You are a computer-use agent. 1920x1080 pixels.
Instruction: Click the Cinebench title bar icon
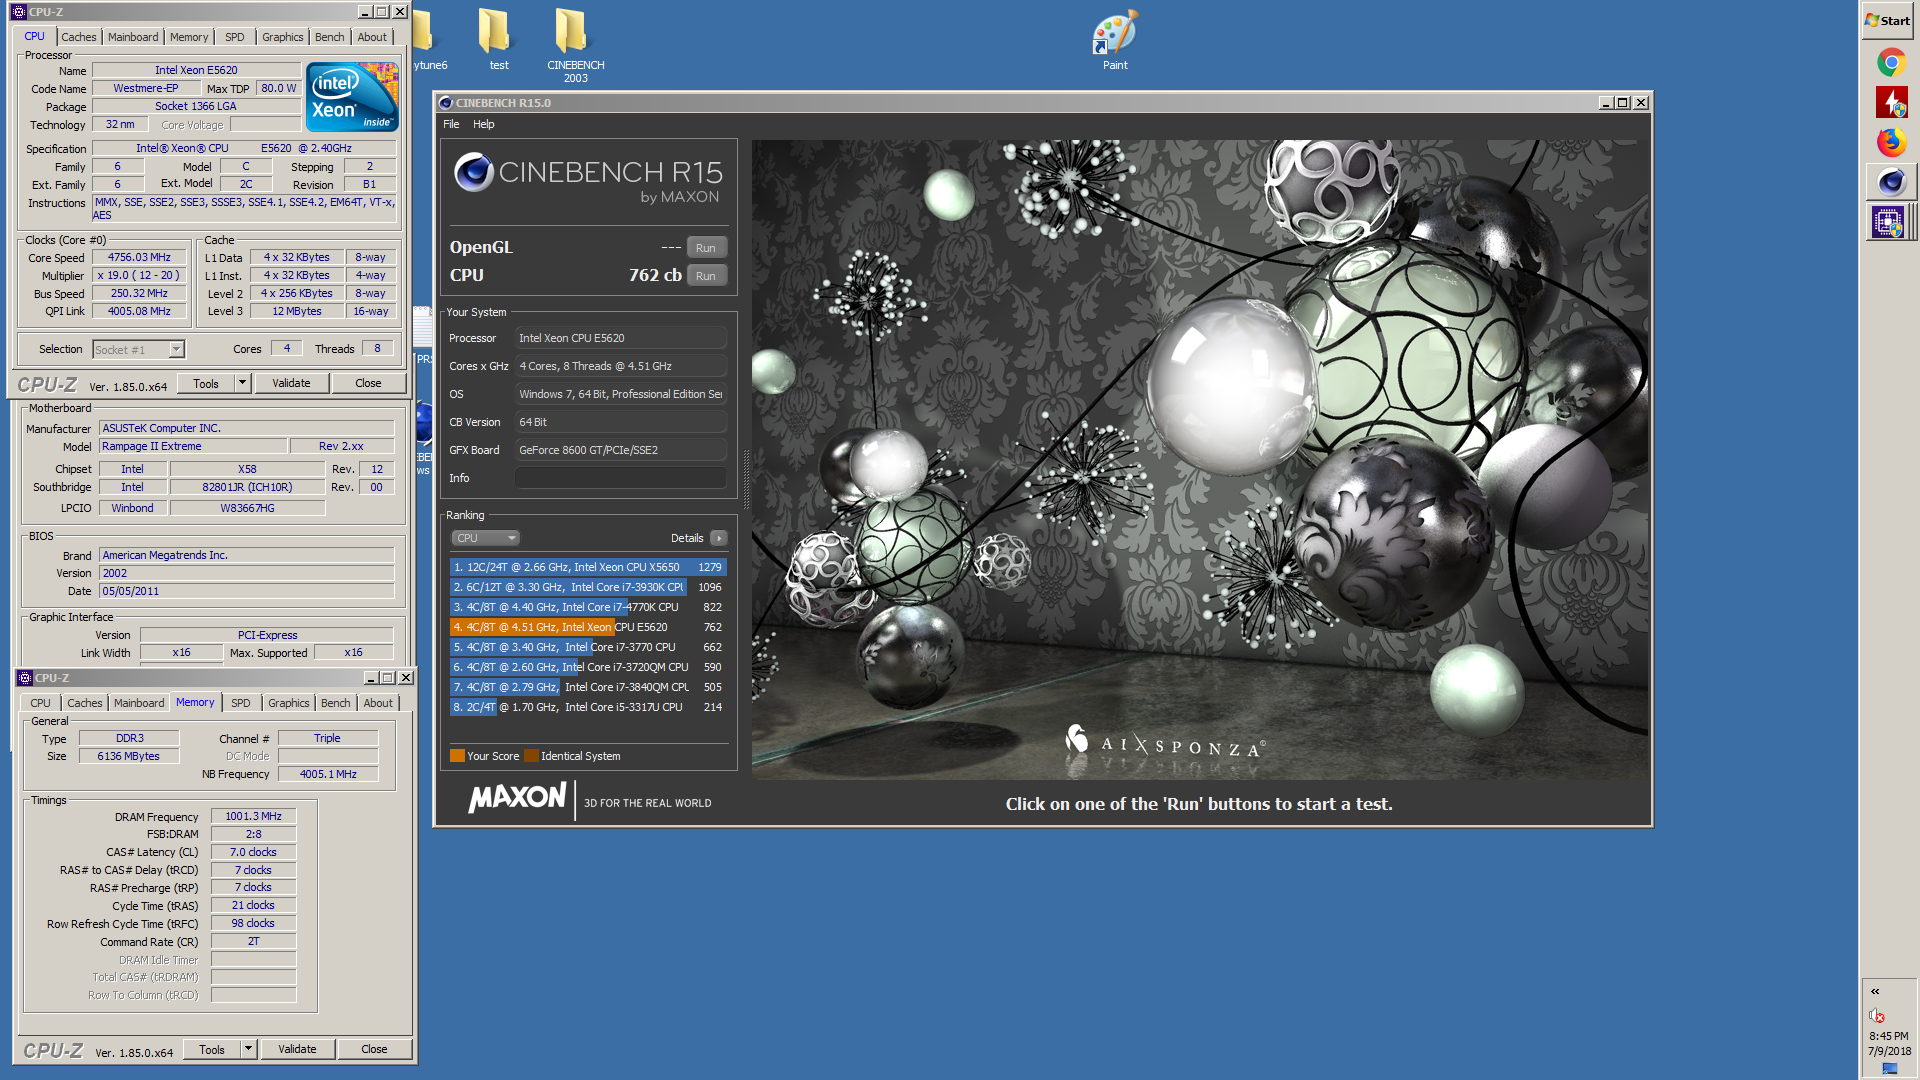coord(446,102)
